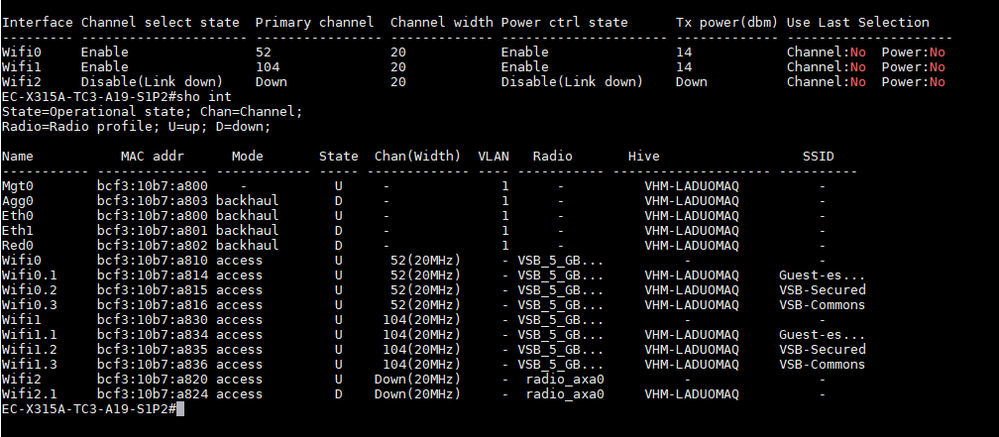Click the first radio_axa0 entry in the Wifi2 row
This screenshot has width=999, height=437.
tap(565, 380)
